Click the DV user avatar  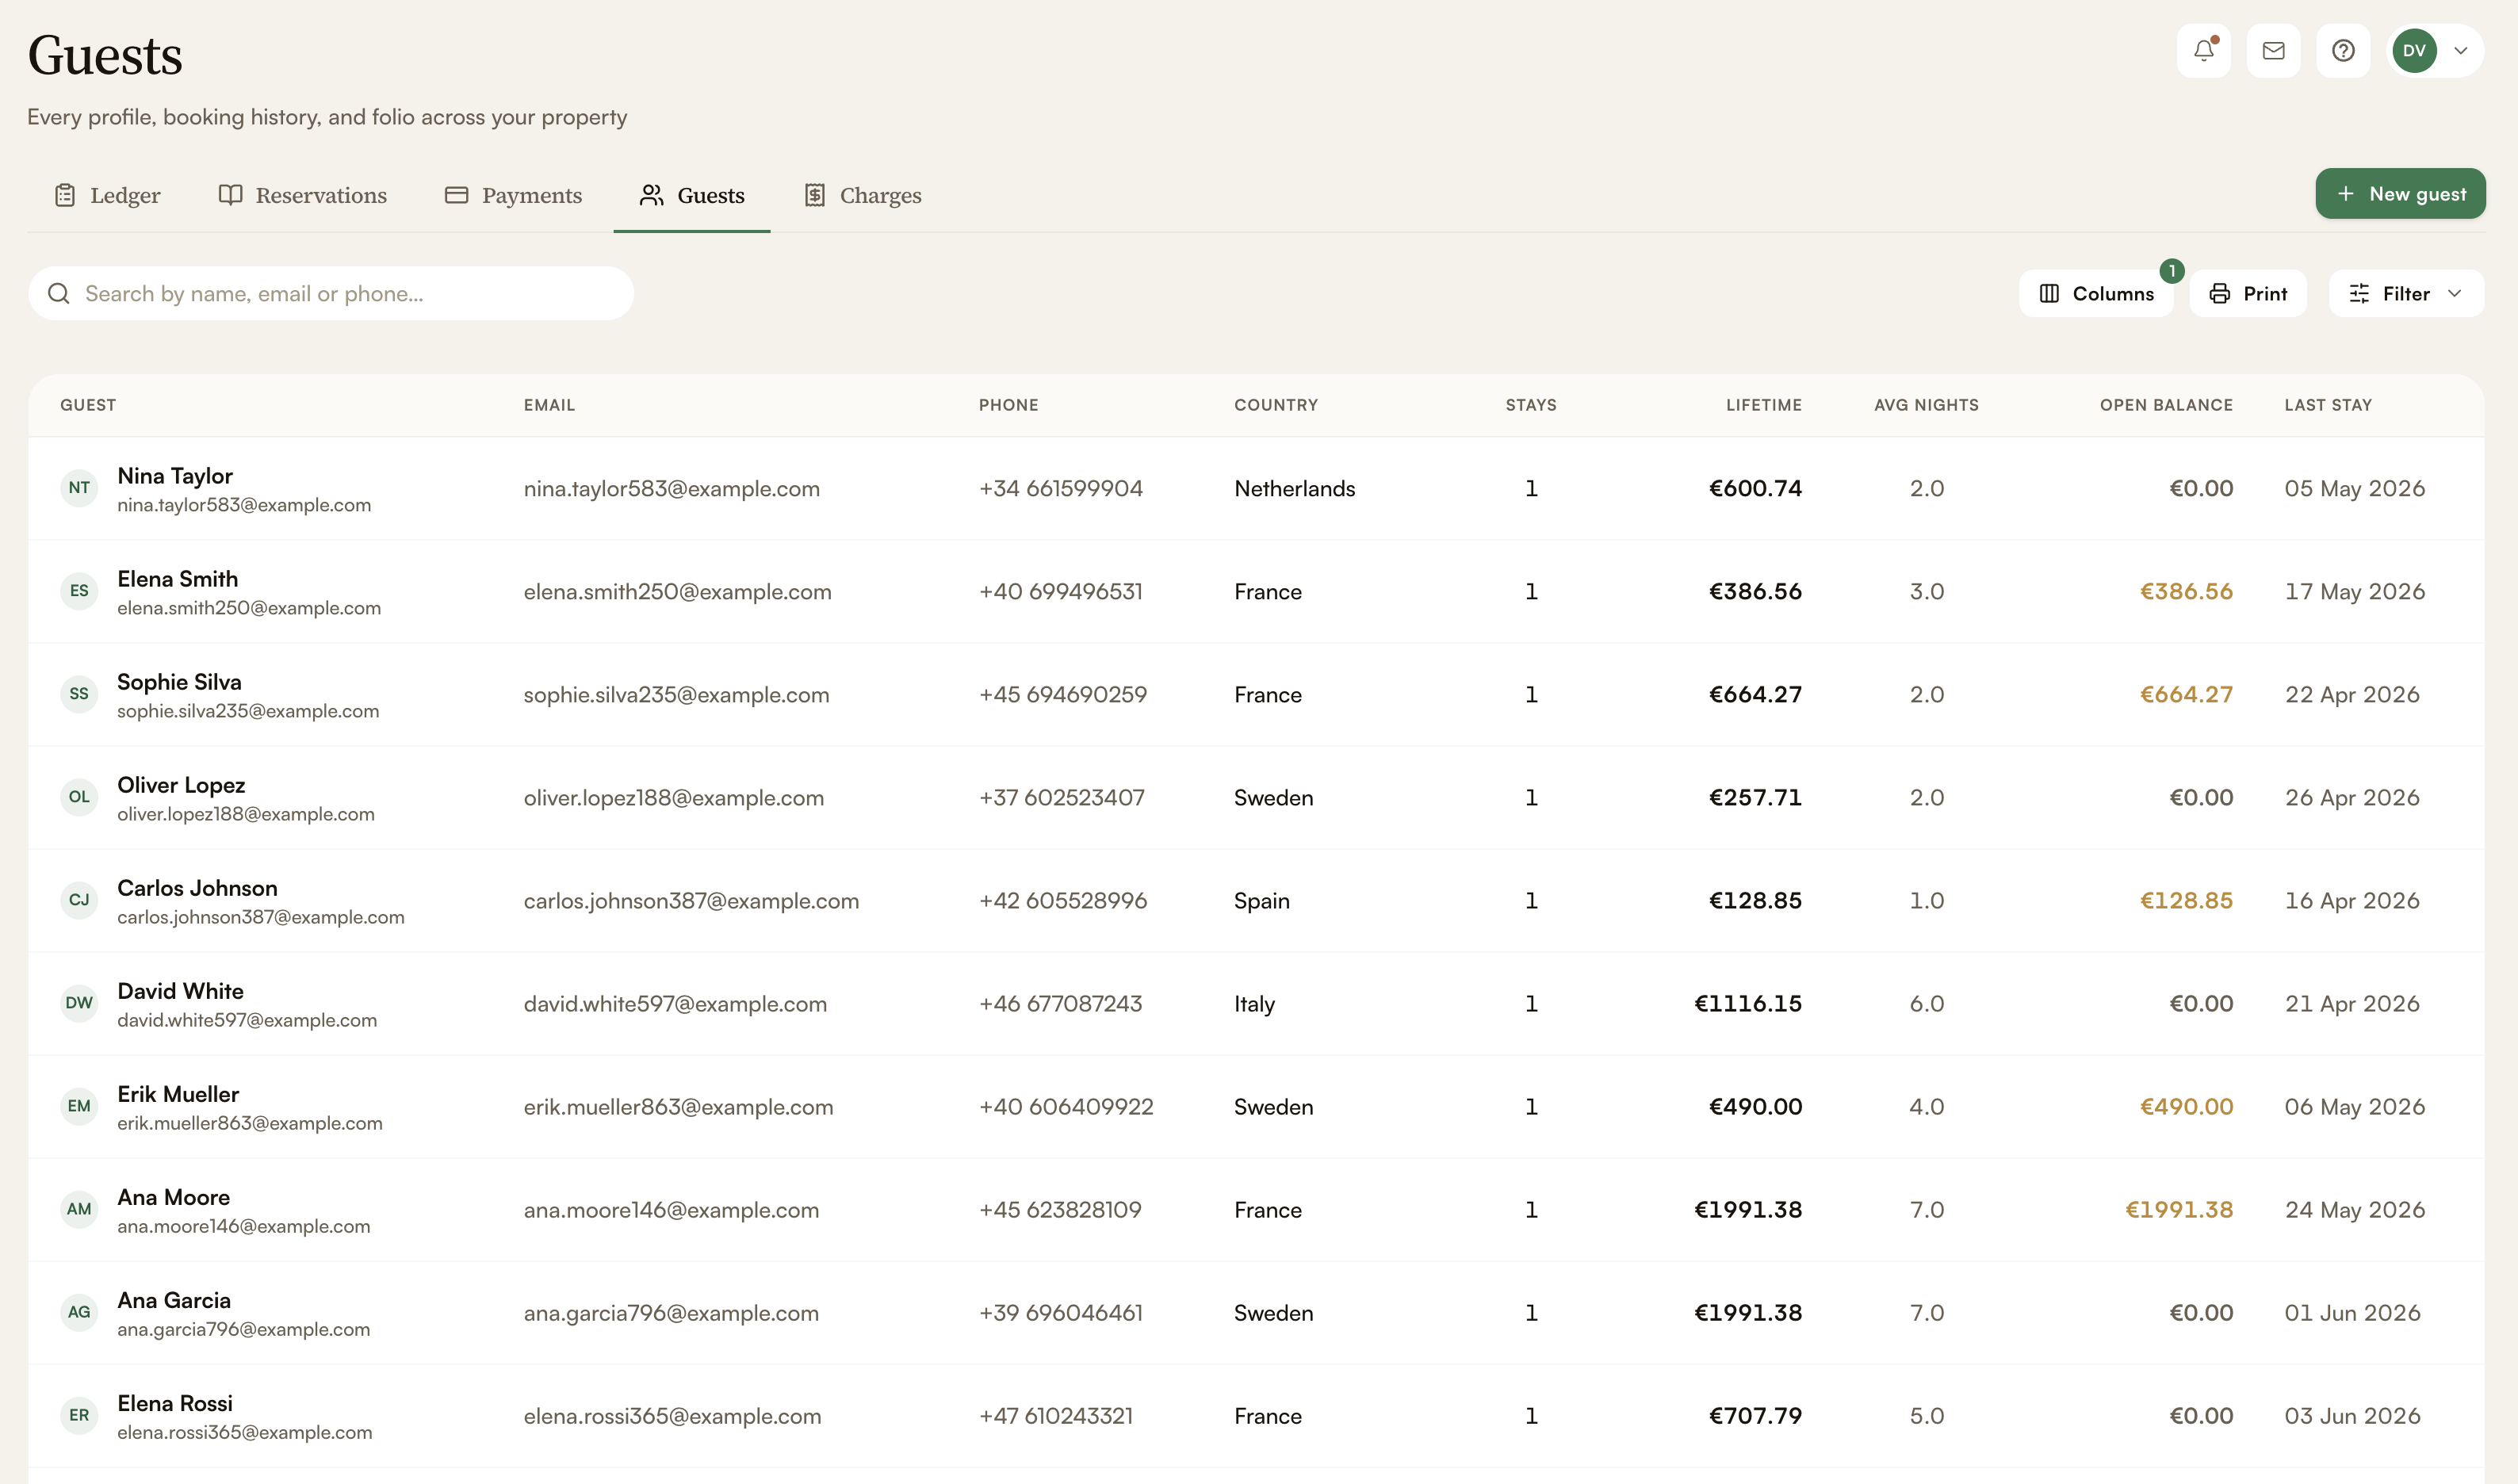(x=2414, y=50)
